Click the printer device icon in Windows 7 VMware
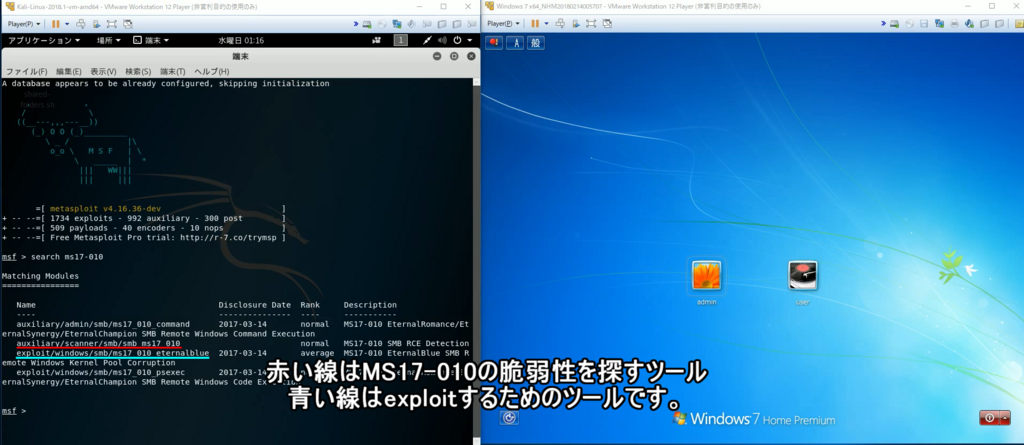This screenshot has width=1024, height=445. click(x=954, y=24)
